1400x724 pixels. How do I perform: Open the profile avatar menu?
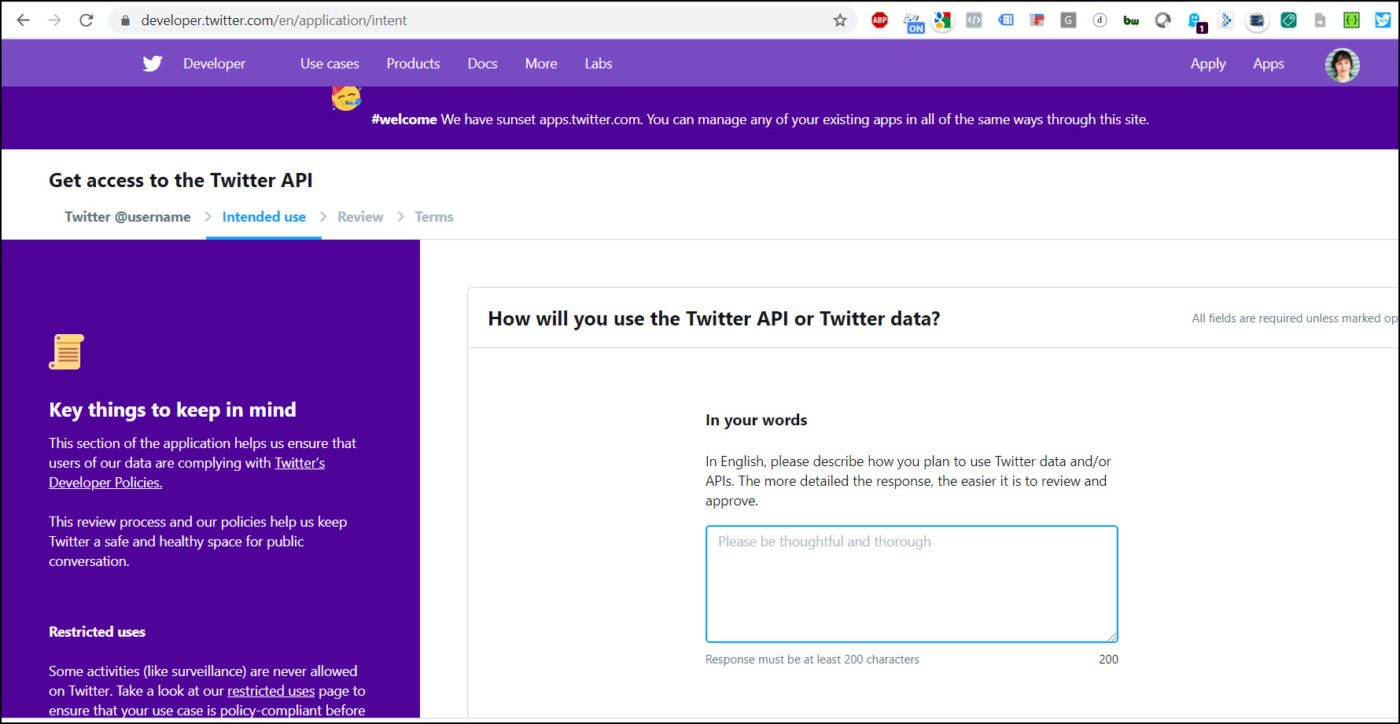(x=1342, y=64)
